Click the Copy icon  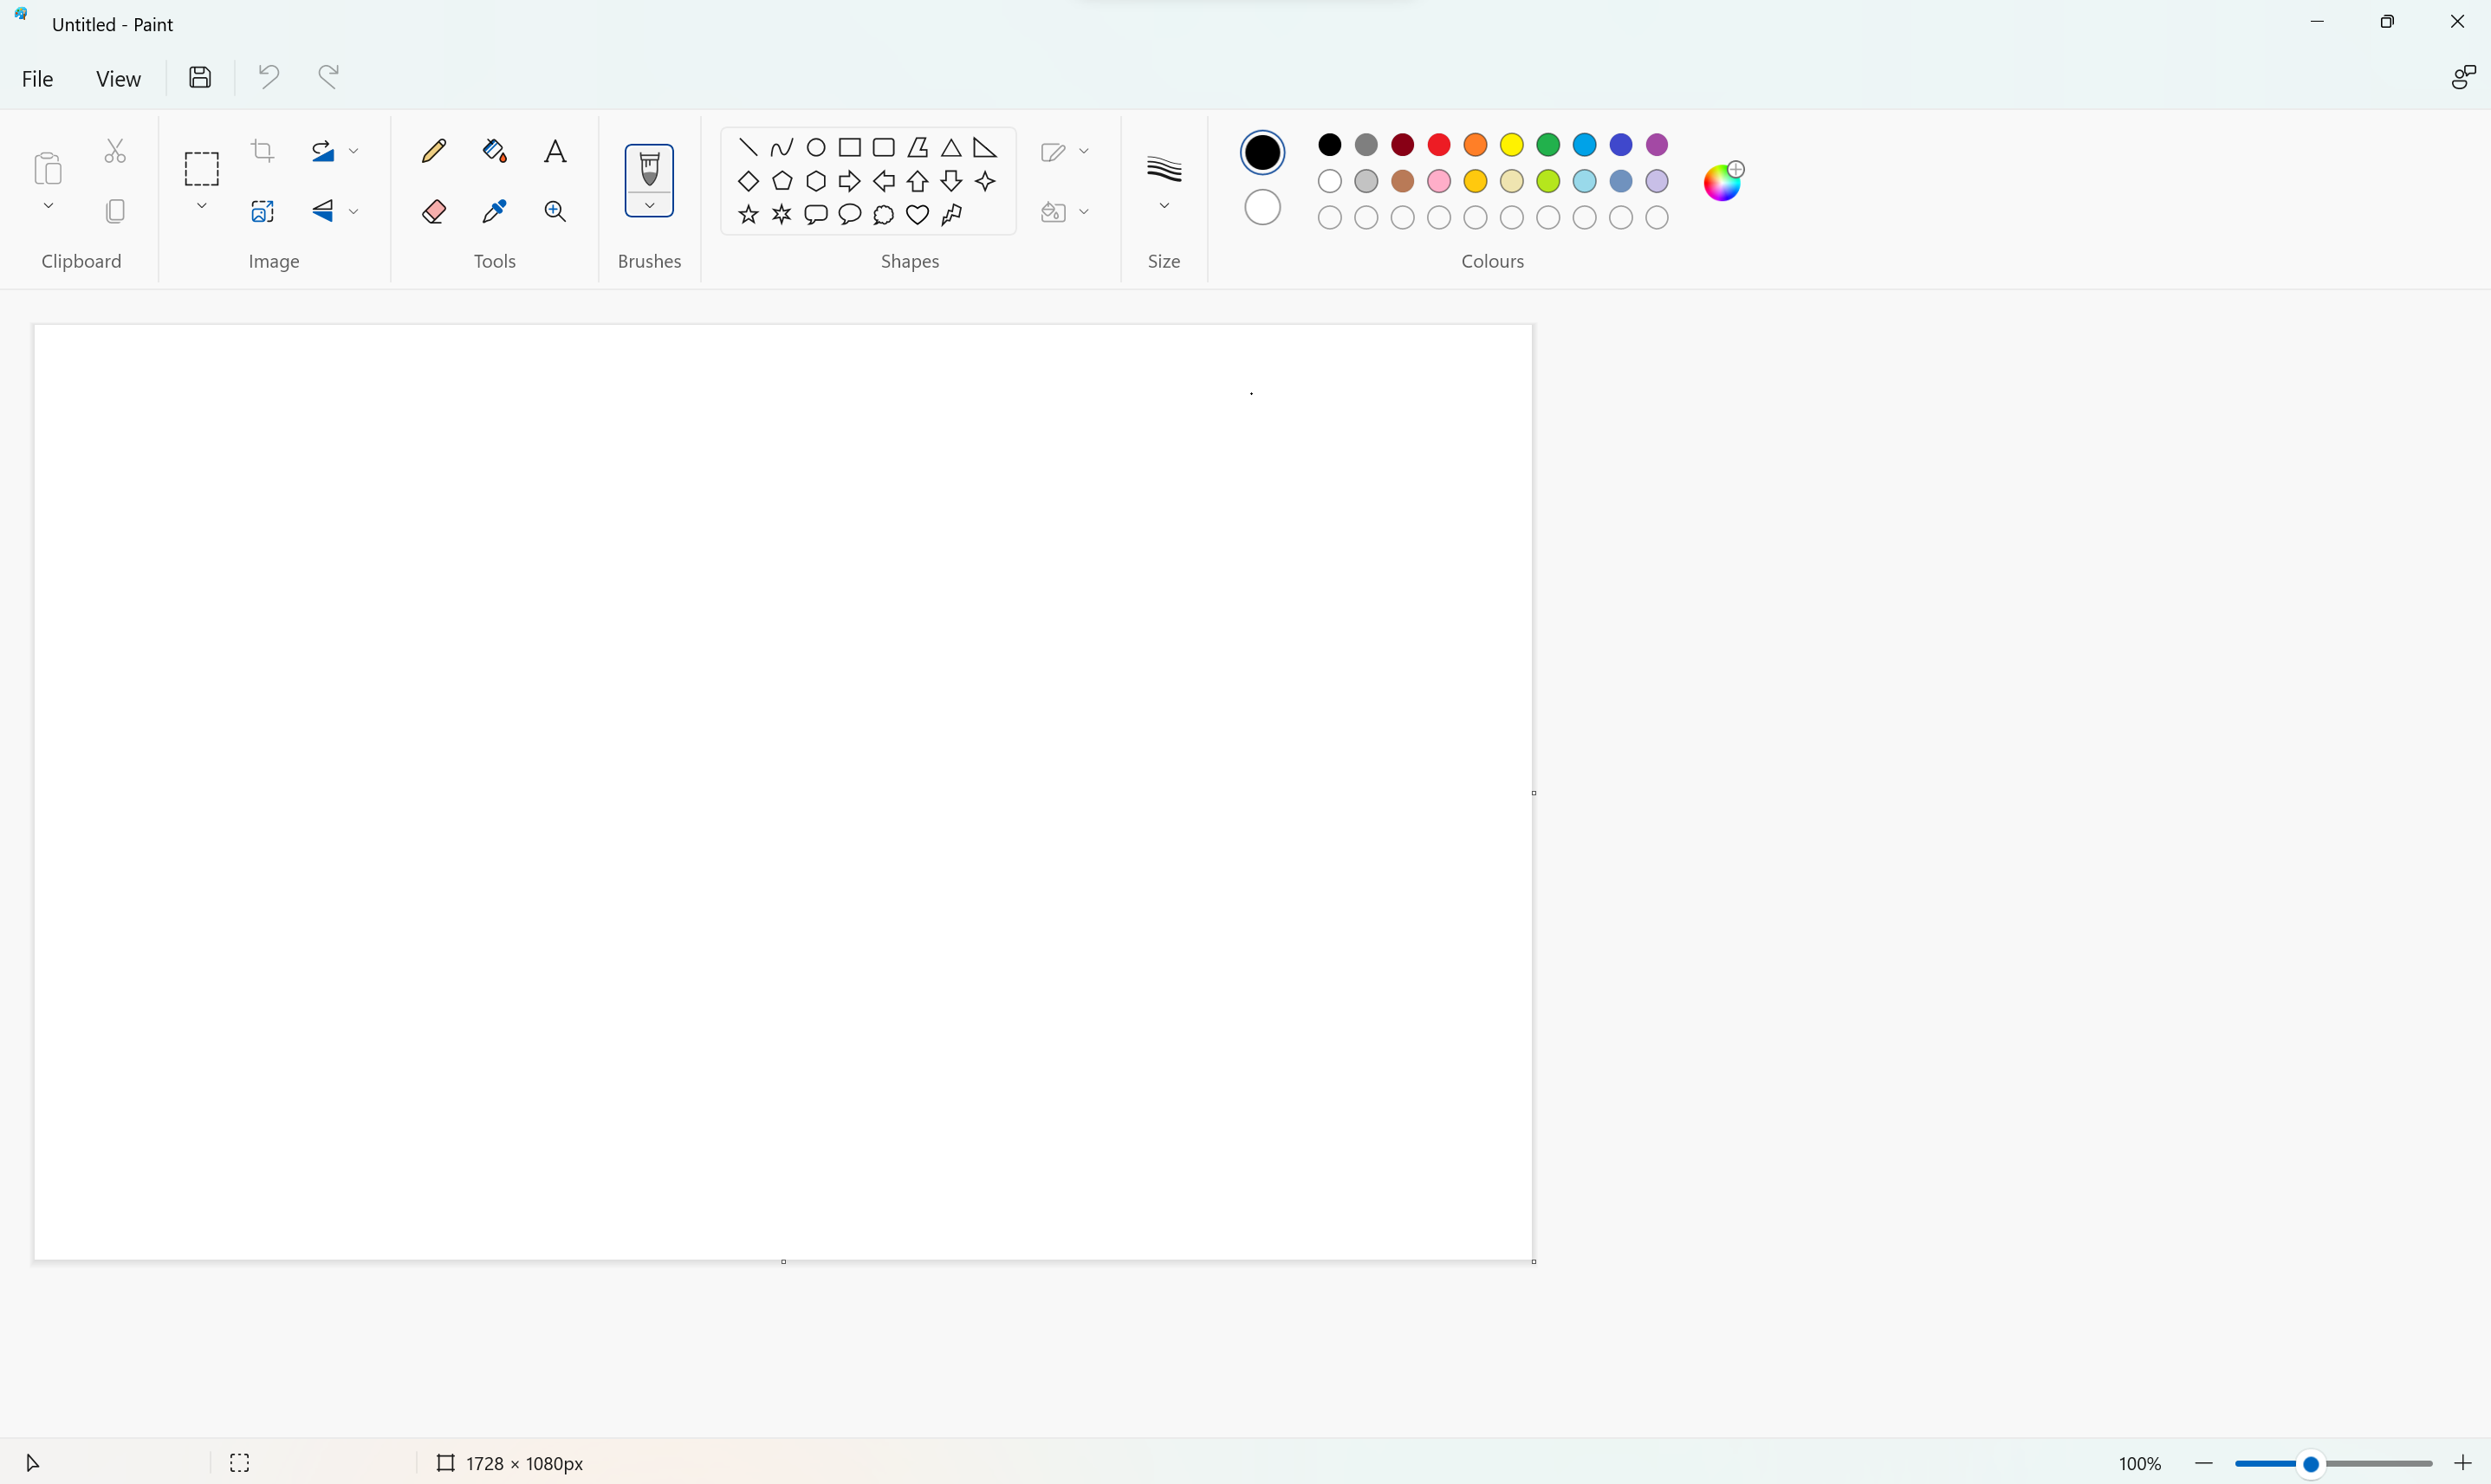point(115,211)
